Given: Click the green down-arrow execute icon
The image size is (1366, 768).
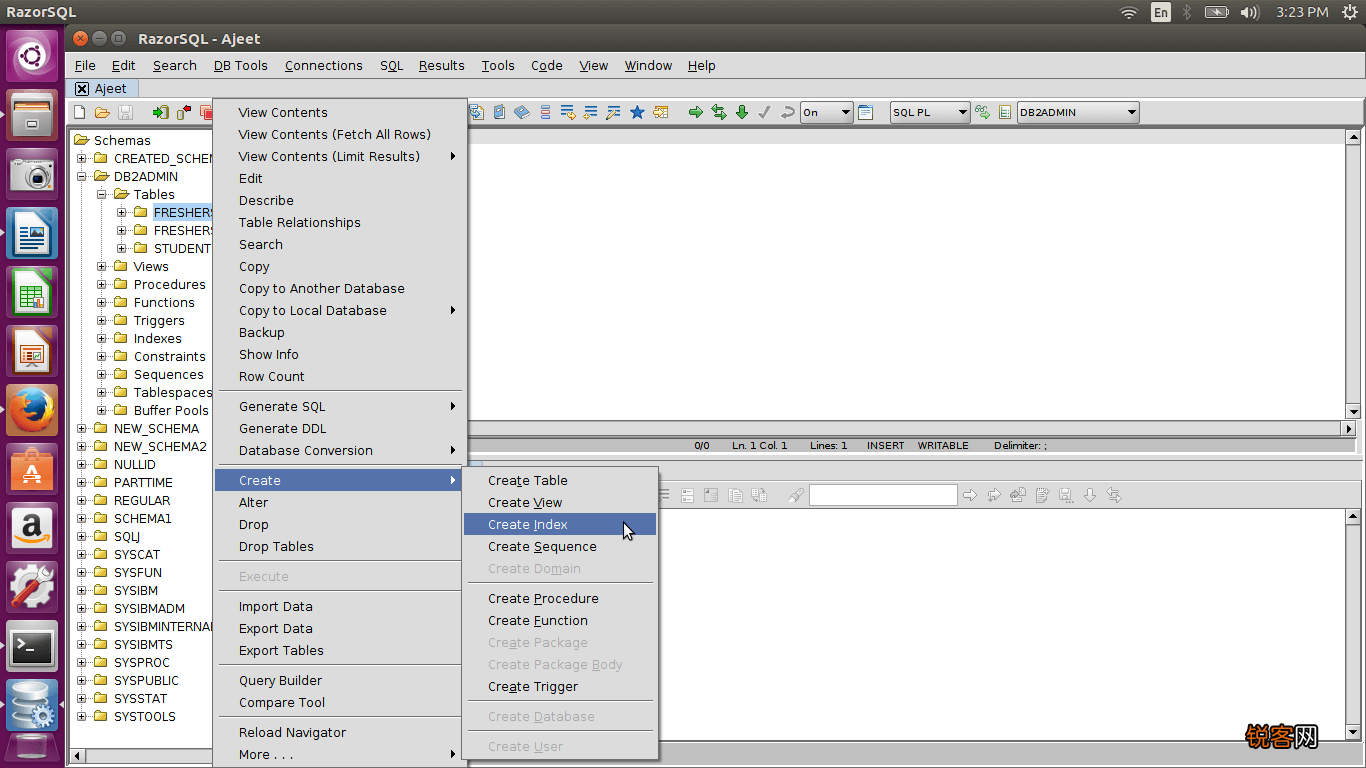Looking at the screenshot, I should pyautogui.click(x=742, y=113).
